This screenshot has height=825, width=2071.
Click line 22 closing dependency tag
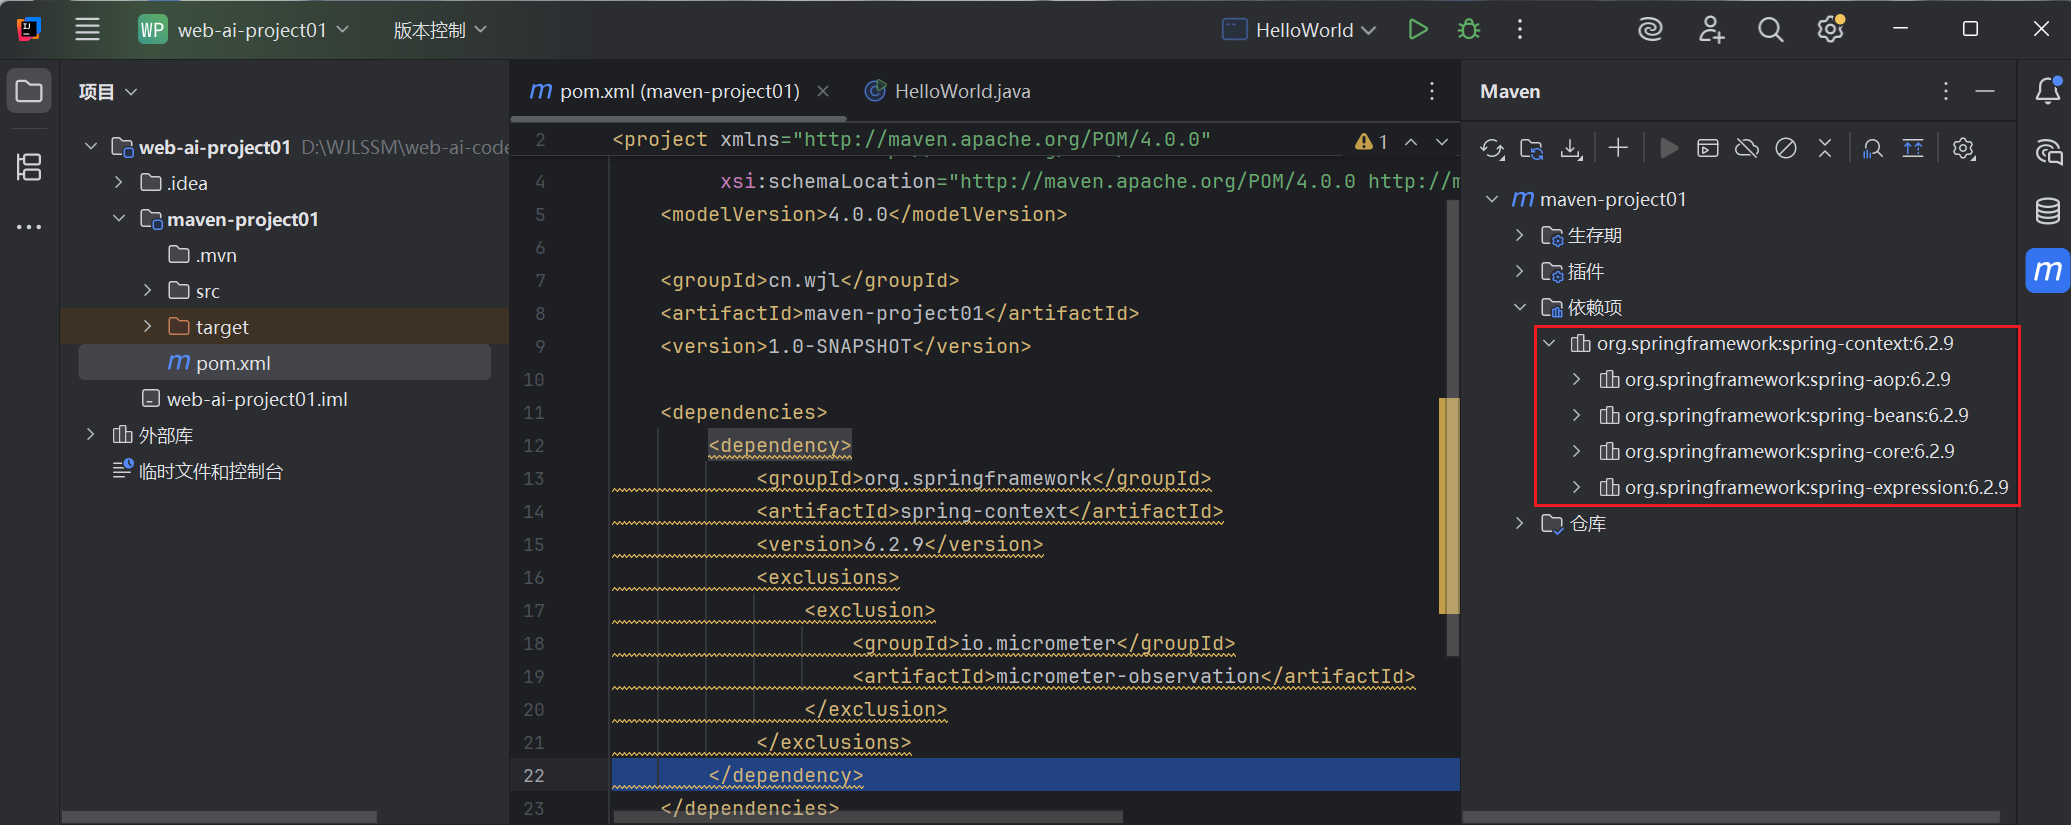(x=786, y=776)
